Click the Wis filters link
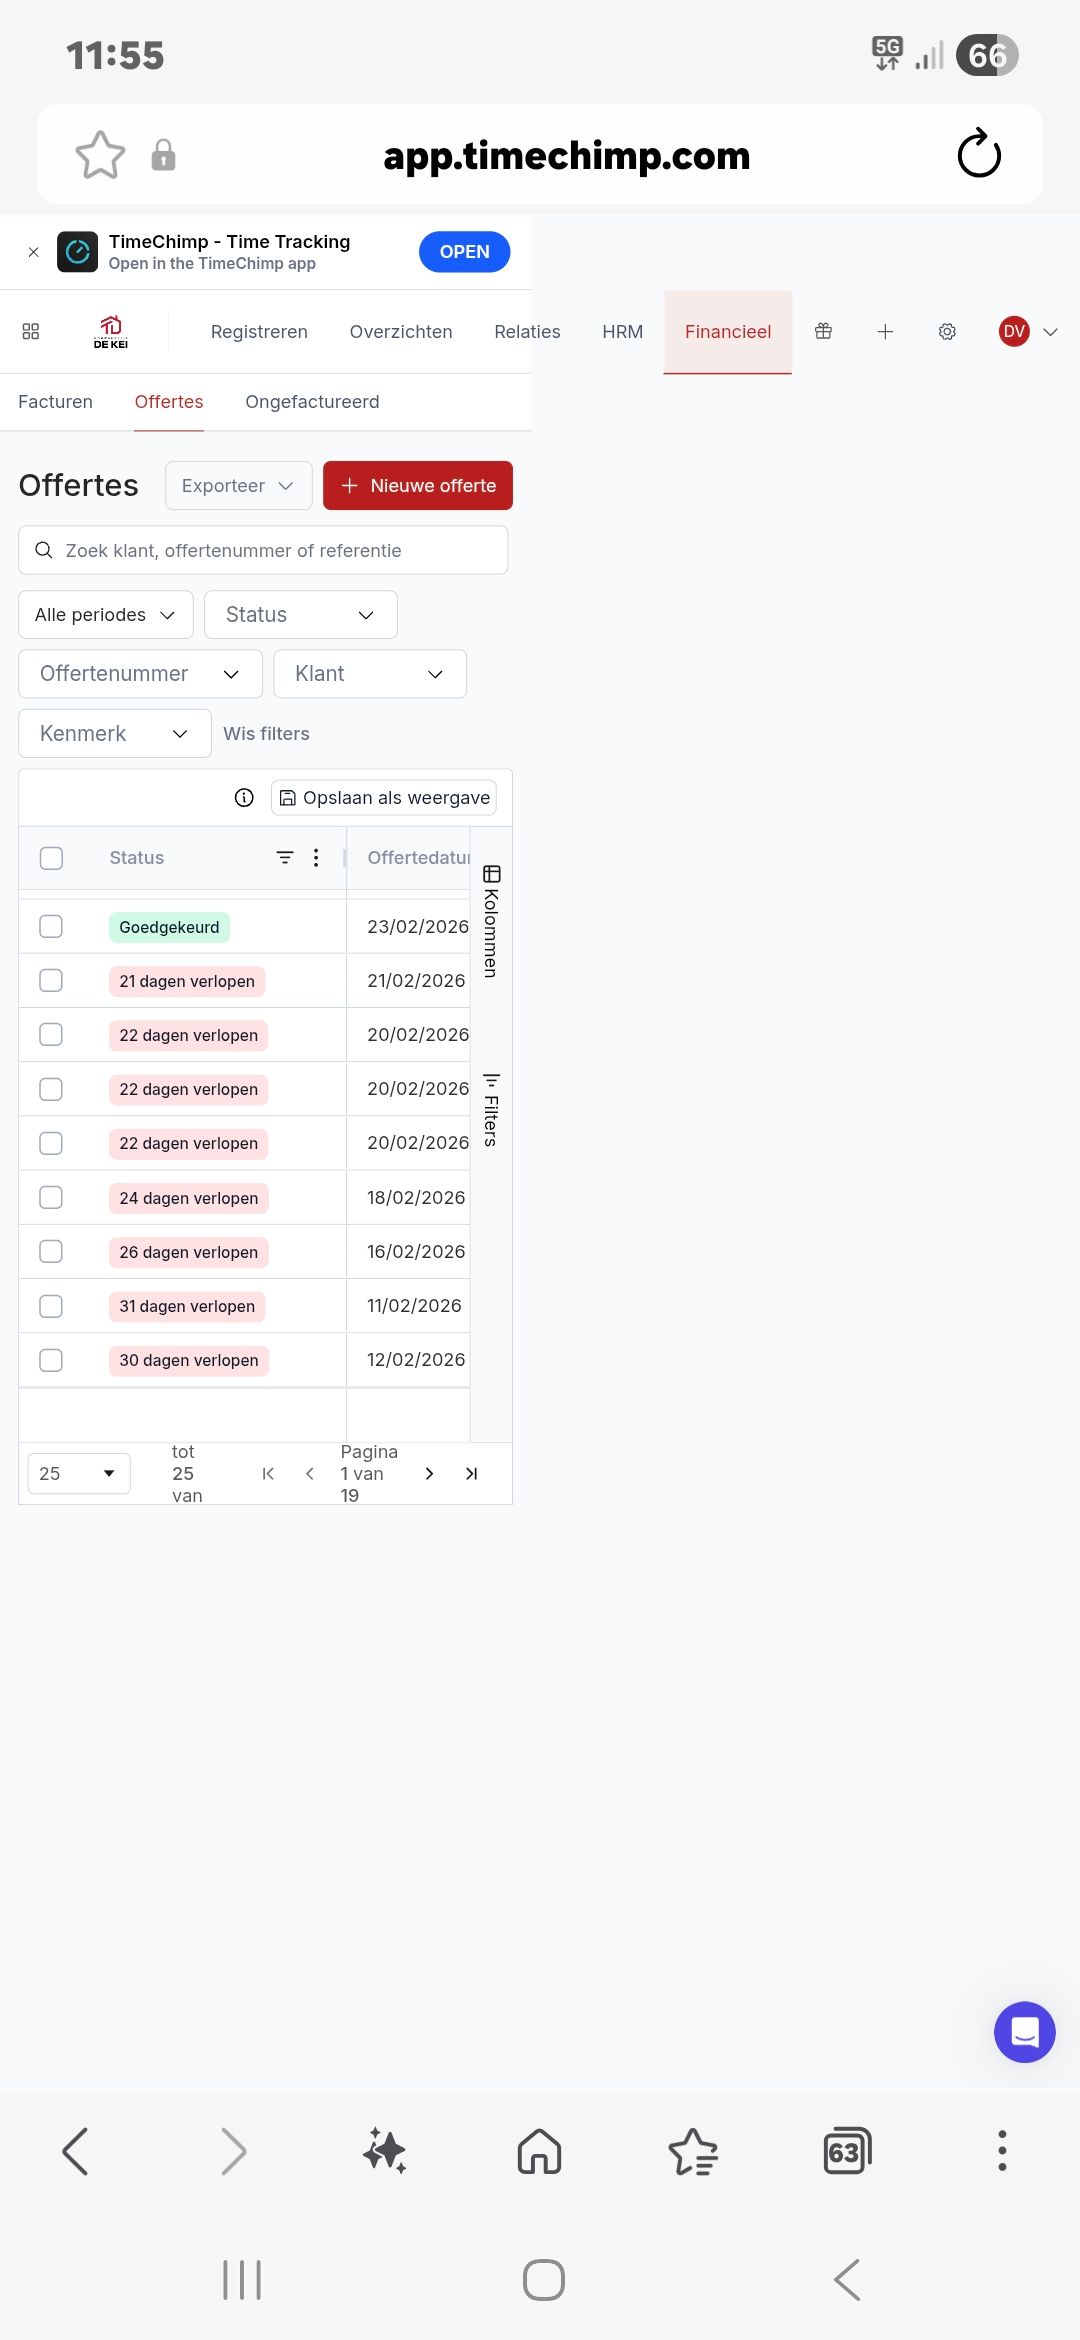 (266, 733)
